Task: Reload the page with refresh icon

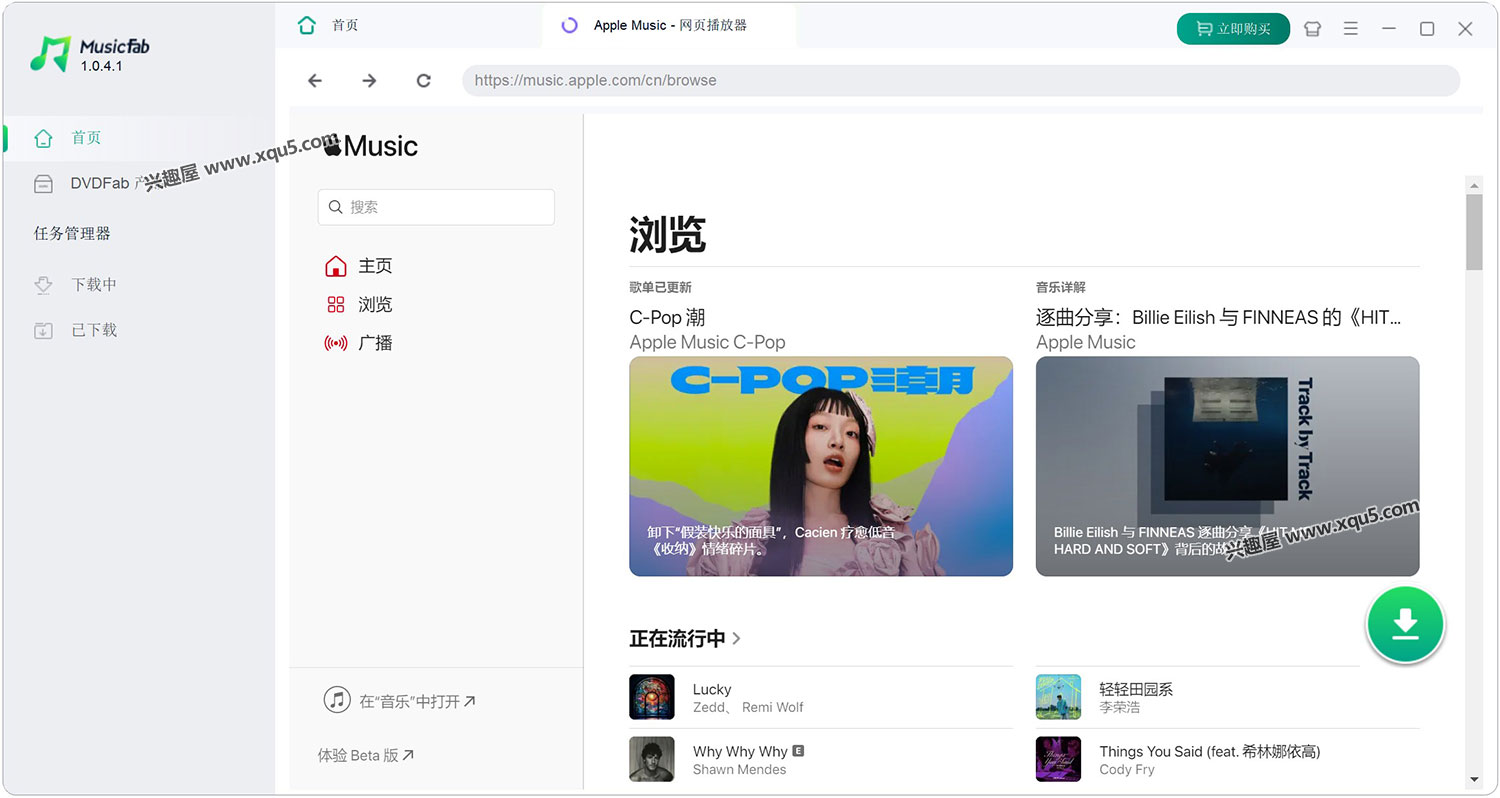Action: click(x=424, y=81)
